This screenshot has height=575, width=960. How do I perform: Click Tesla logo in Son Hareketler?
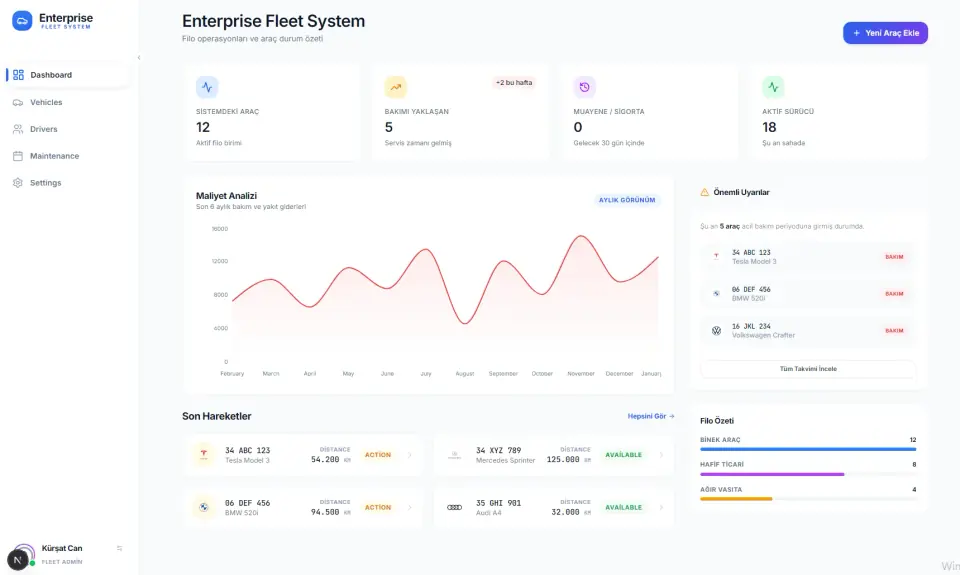click(x=204, y=455)
